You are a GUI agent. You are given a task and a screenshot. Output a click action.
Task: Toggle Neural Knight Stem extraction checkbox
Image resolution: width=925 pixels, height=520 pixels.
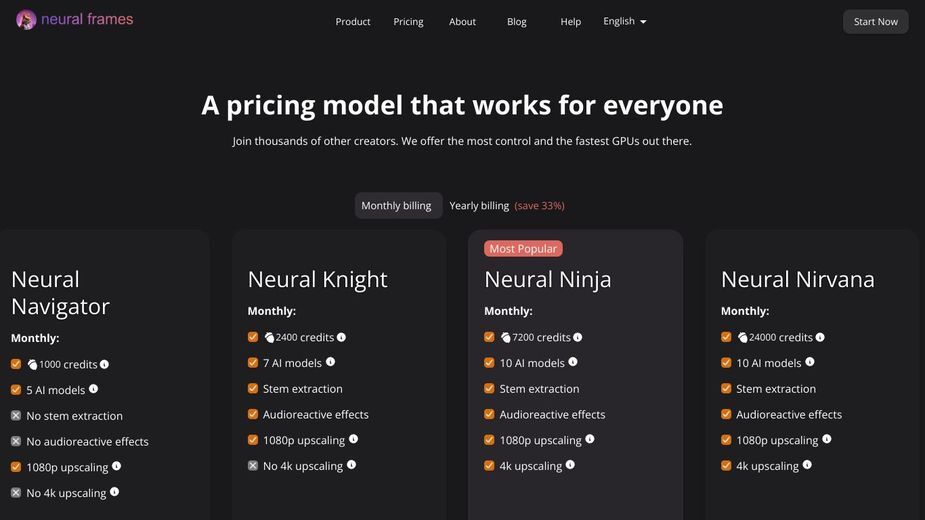[253, 388]
